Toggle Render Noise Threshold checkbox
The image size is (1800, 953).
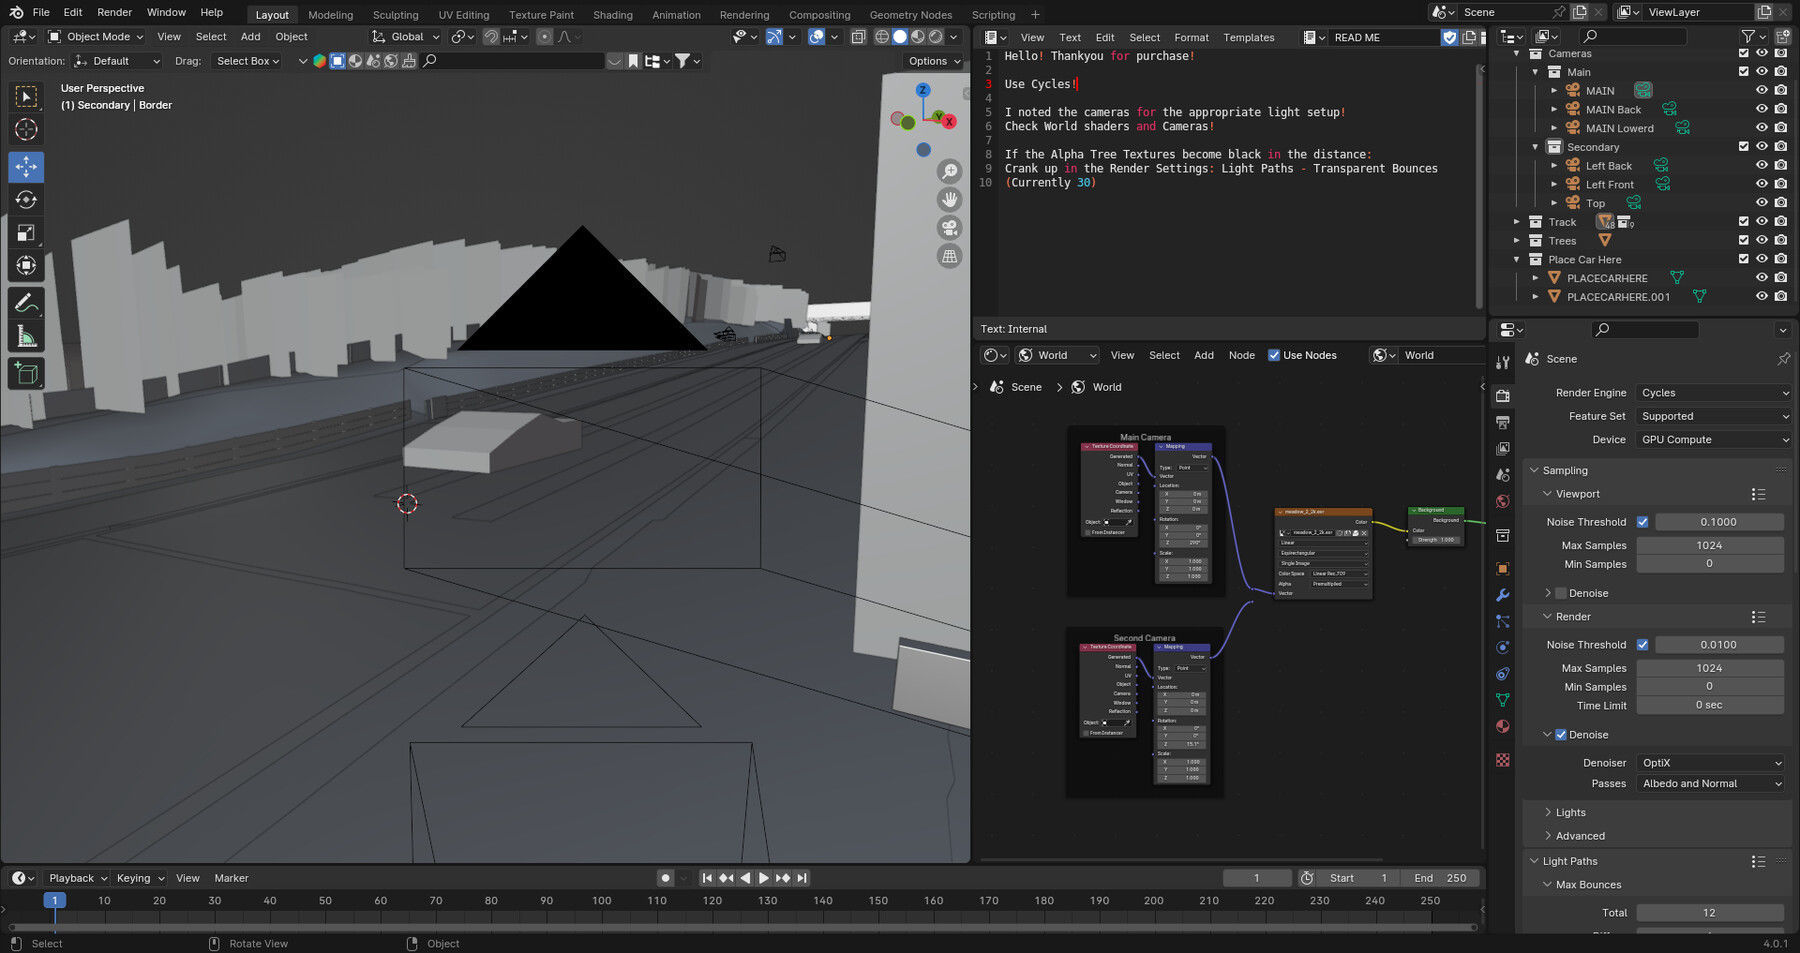(1642, 645)
